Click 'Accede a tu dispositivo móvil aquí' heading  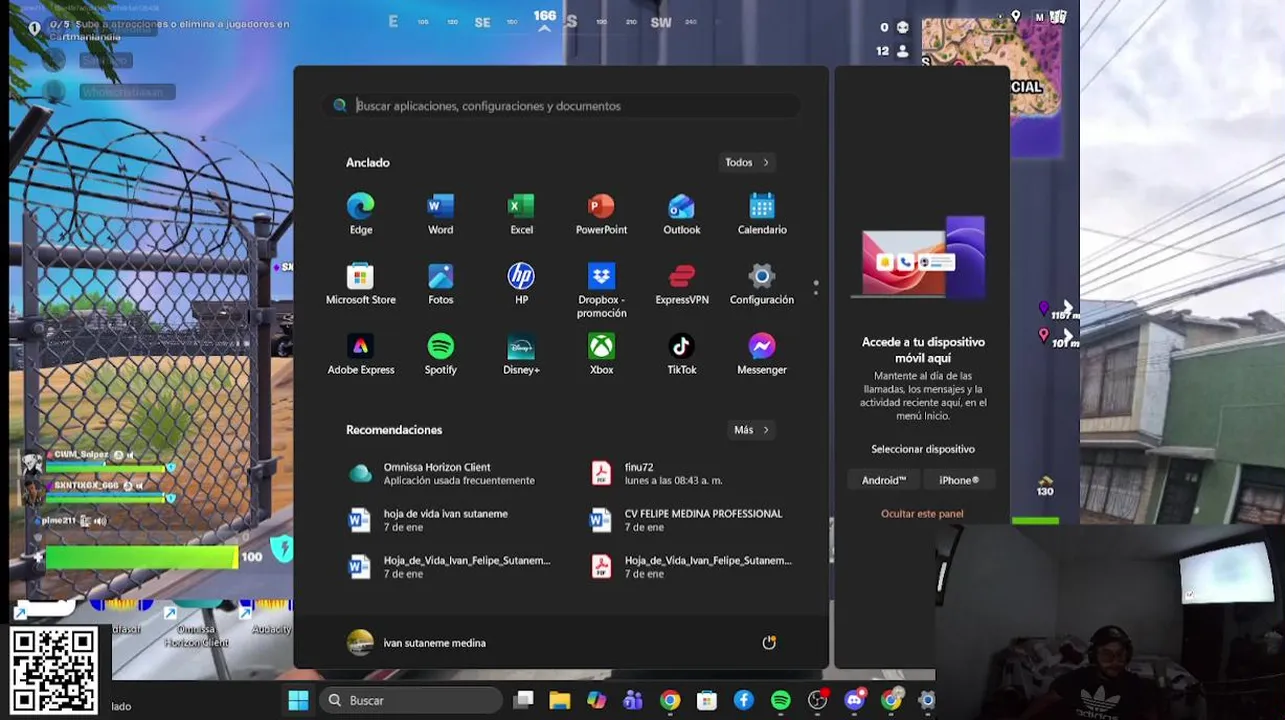tap(923, 350)
